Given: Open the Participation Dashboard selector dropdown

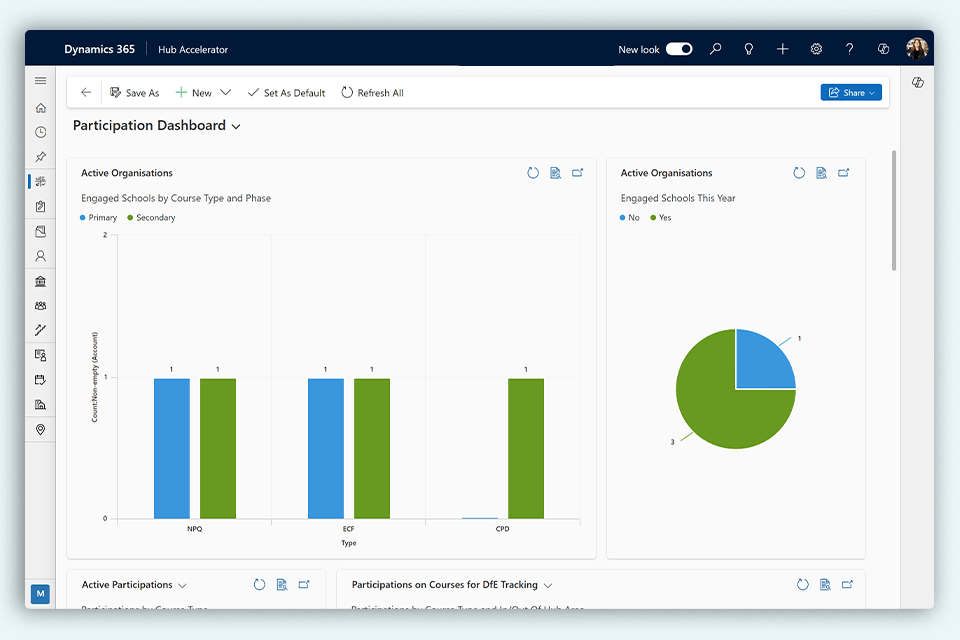Looking at the screenshot, I should (x=236, y=127).
